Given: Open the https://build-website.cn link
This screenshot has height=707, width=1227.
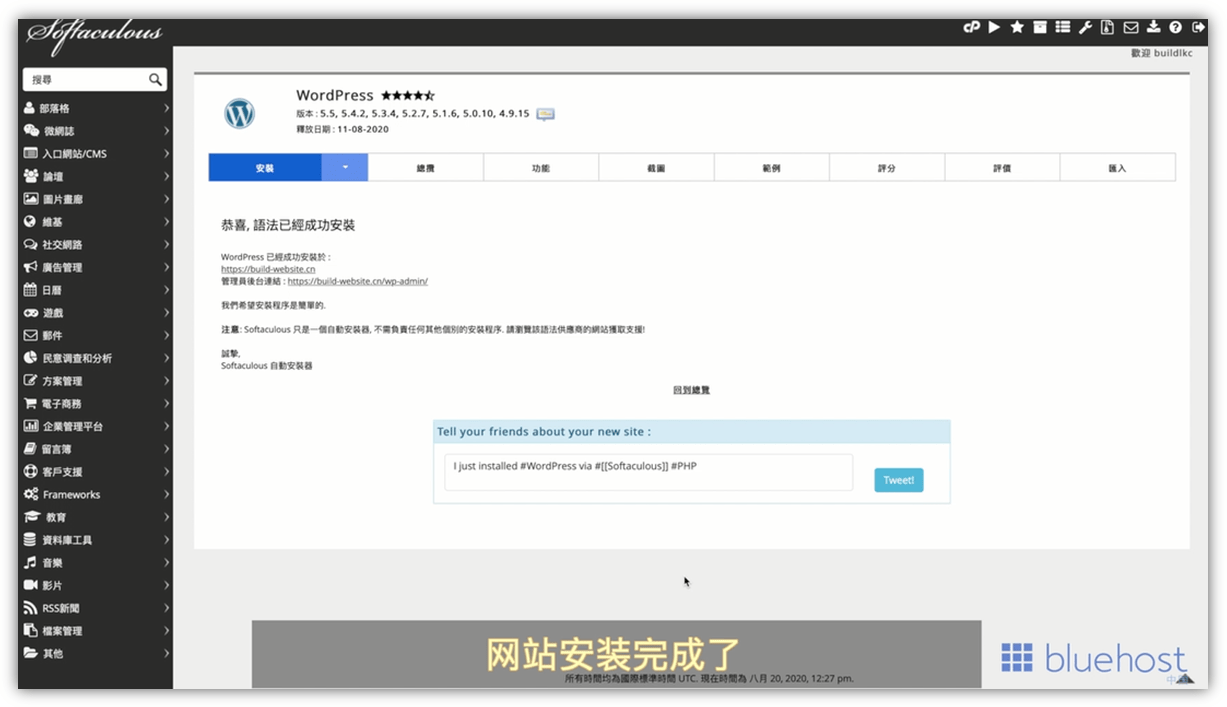Looking at the screenshot, I should tap(268, 269).
